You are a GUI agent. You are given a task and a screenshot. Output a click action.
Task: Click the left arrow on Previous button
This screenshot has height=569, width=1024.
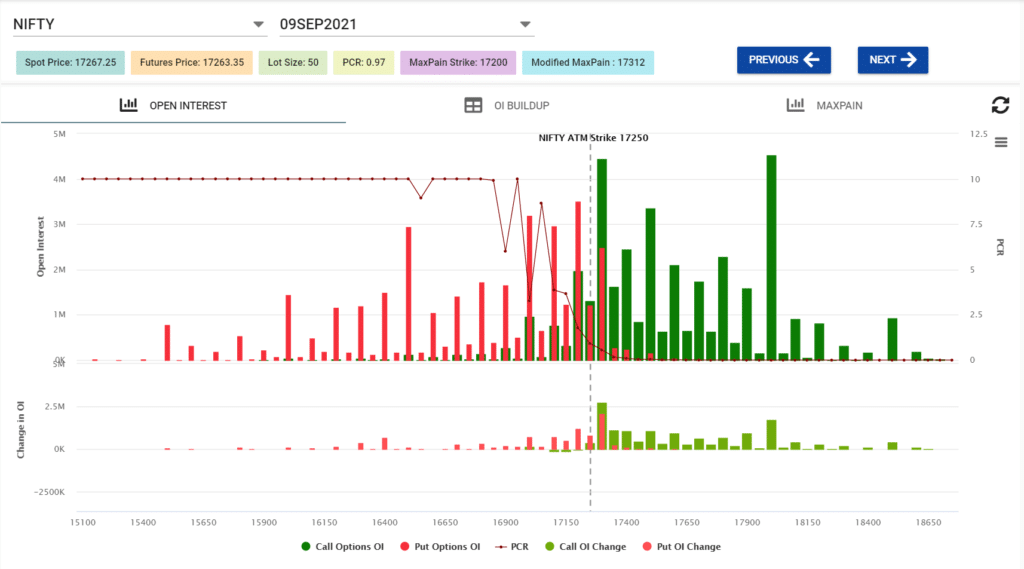811,60
